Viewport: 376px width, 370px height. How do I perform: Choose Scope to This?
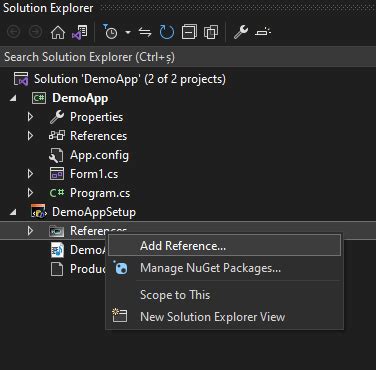[224, 295]
